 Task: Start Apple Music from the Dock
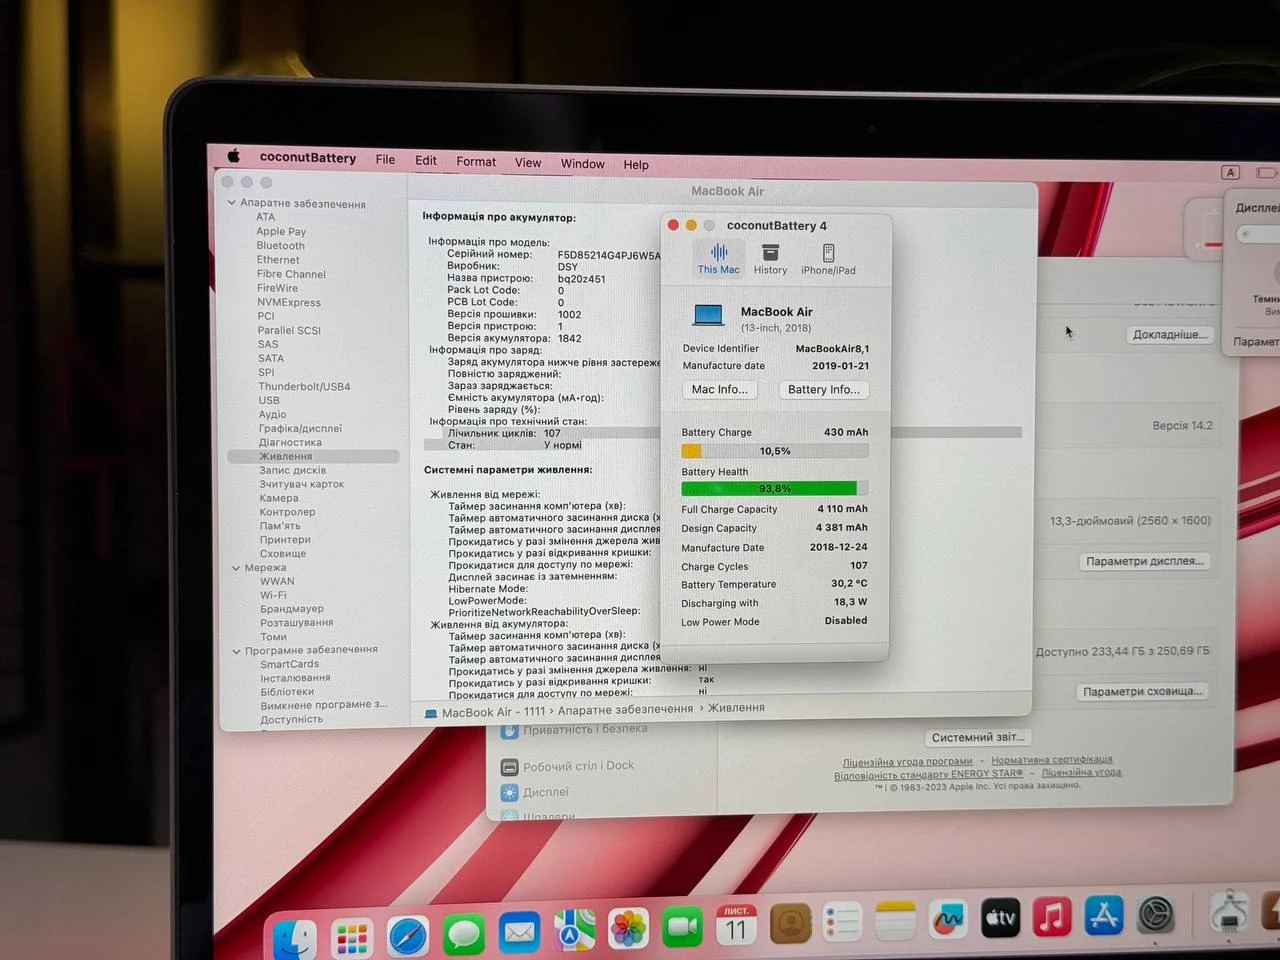(x=1049, y=915)
